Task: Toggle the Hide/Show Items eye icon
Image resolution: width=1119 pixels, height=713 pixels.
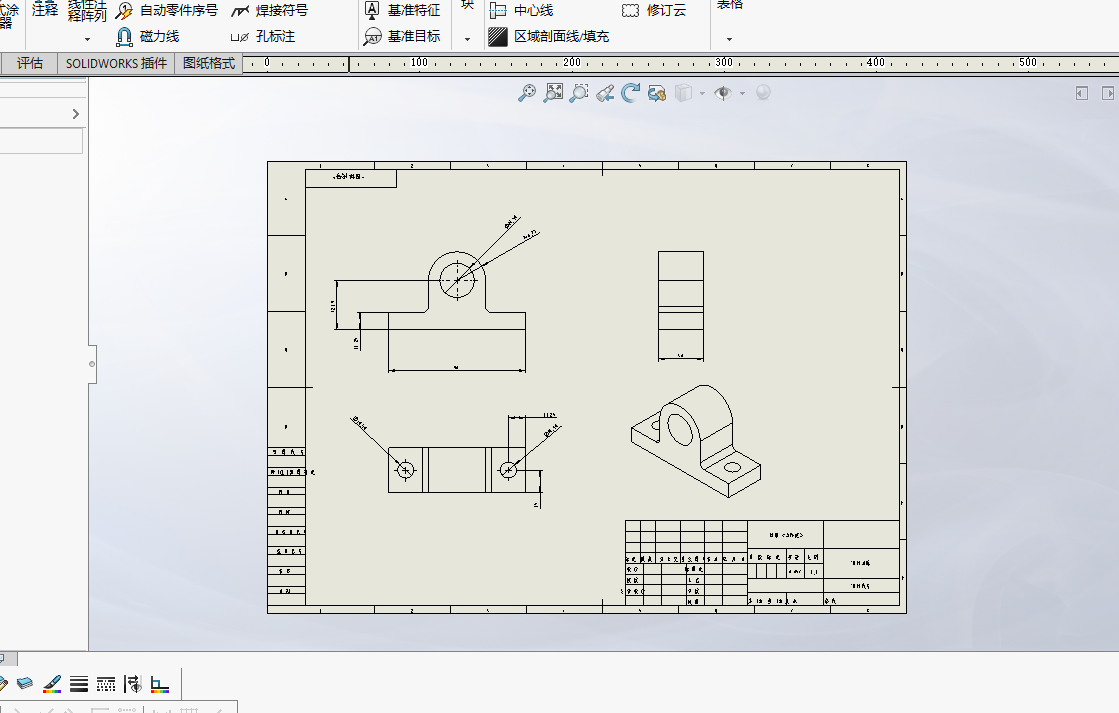Action: point(723,93)
